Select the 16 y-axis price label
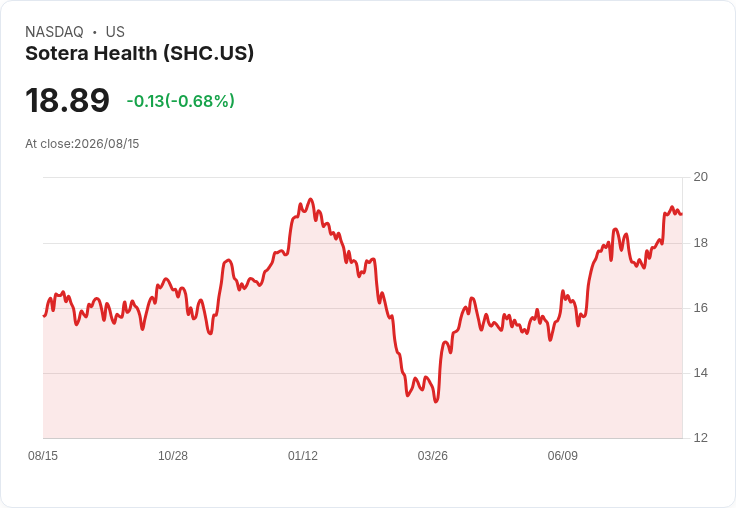The image size is (736, 508). click(700, 308)
